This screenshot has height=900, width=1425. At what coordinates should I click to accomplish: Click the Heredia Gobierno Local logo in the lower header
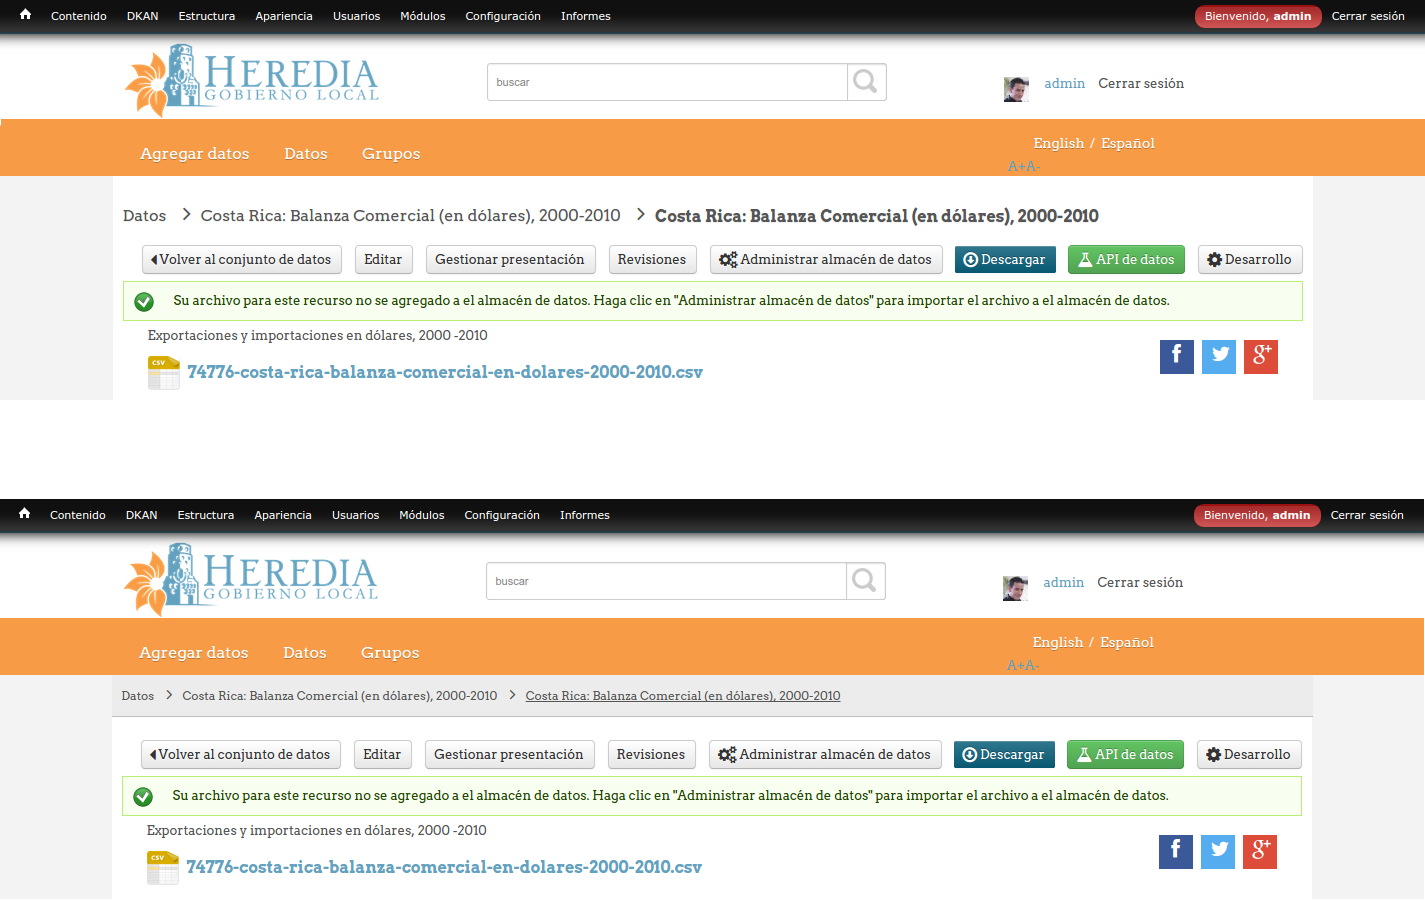(x=251, y=579)
